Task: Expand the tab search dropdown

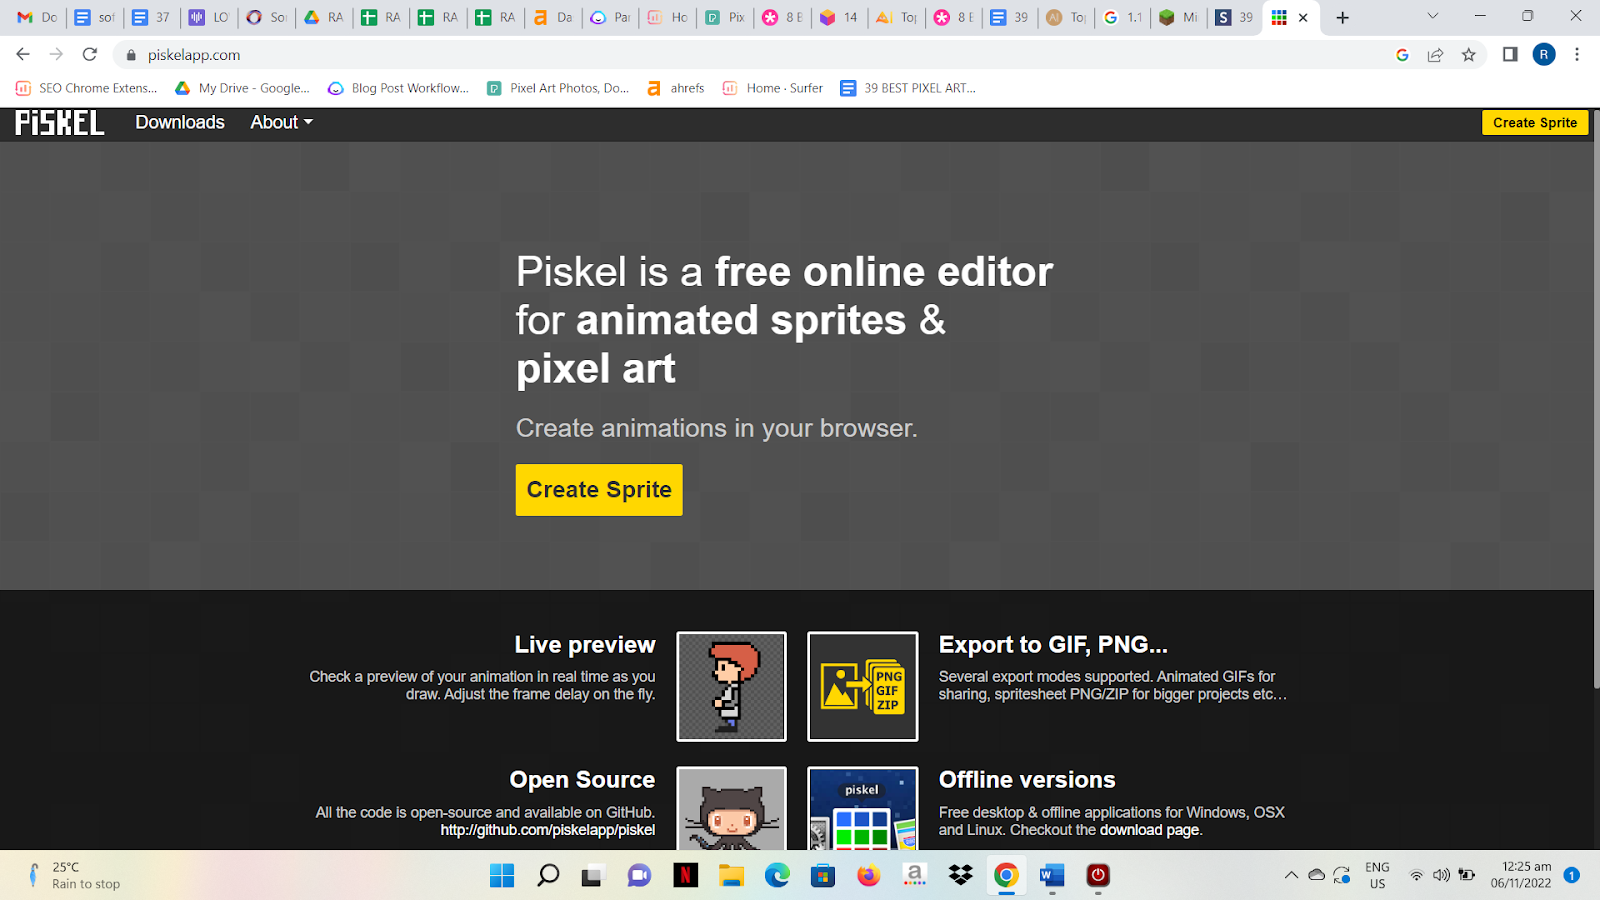Action: tap(1432, 16)
